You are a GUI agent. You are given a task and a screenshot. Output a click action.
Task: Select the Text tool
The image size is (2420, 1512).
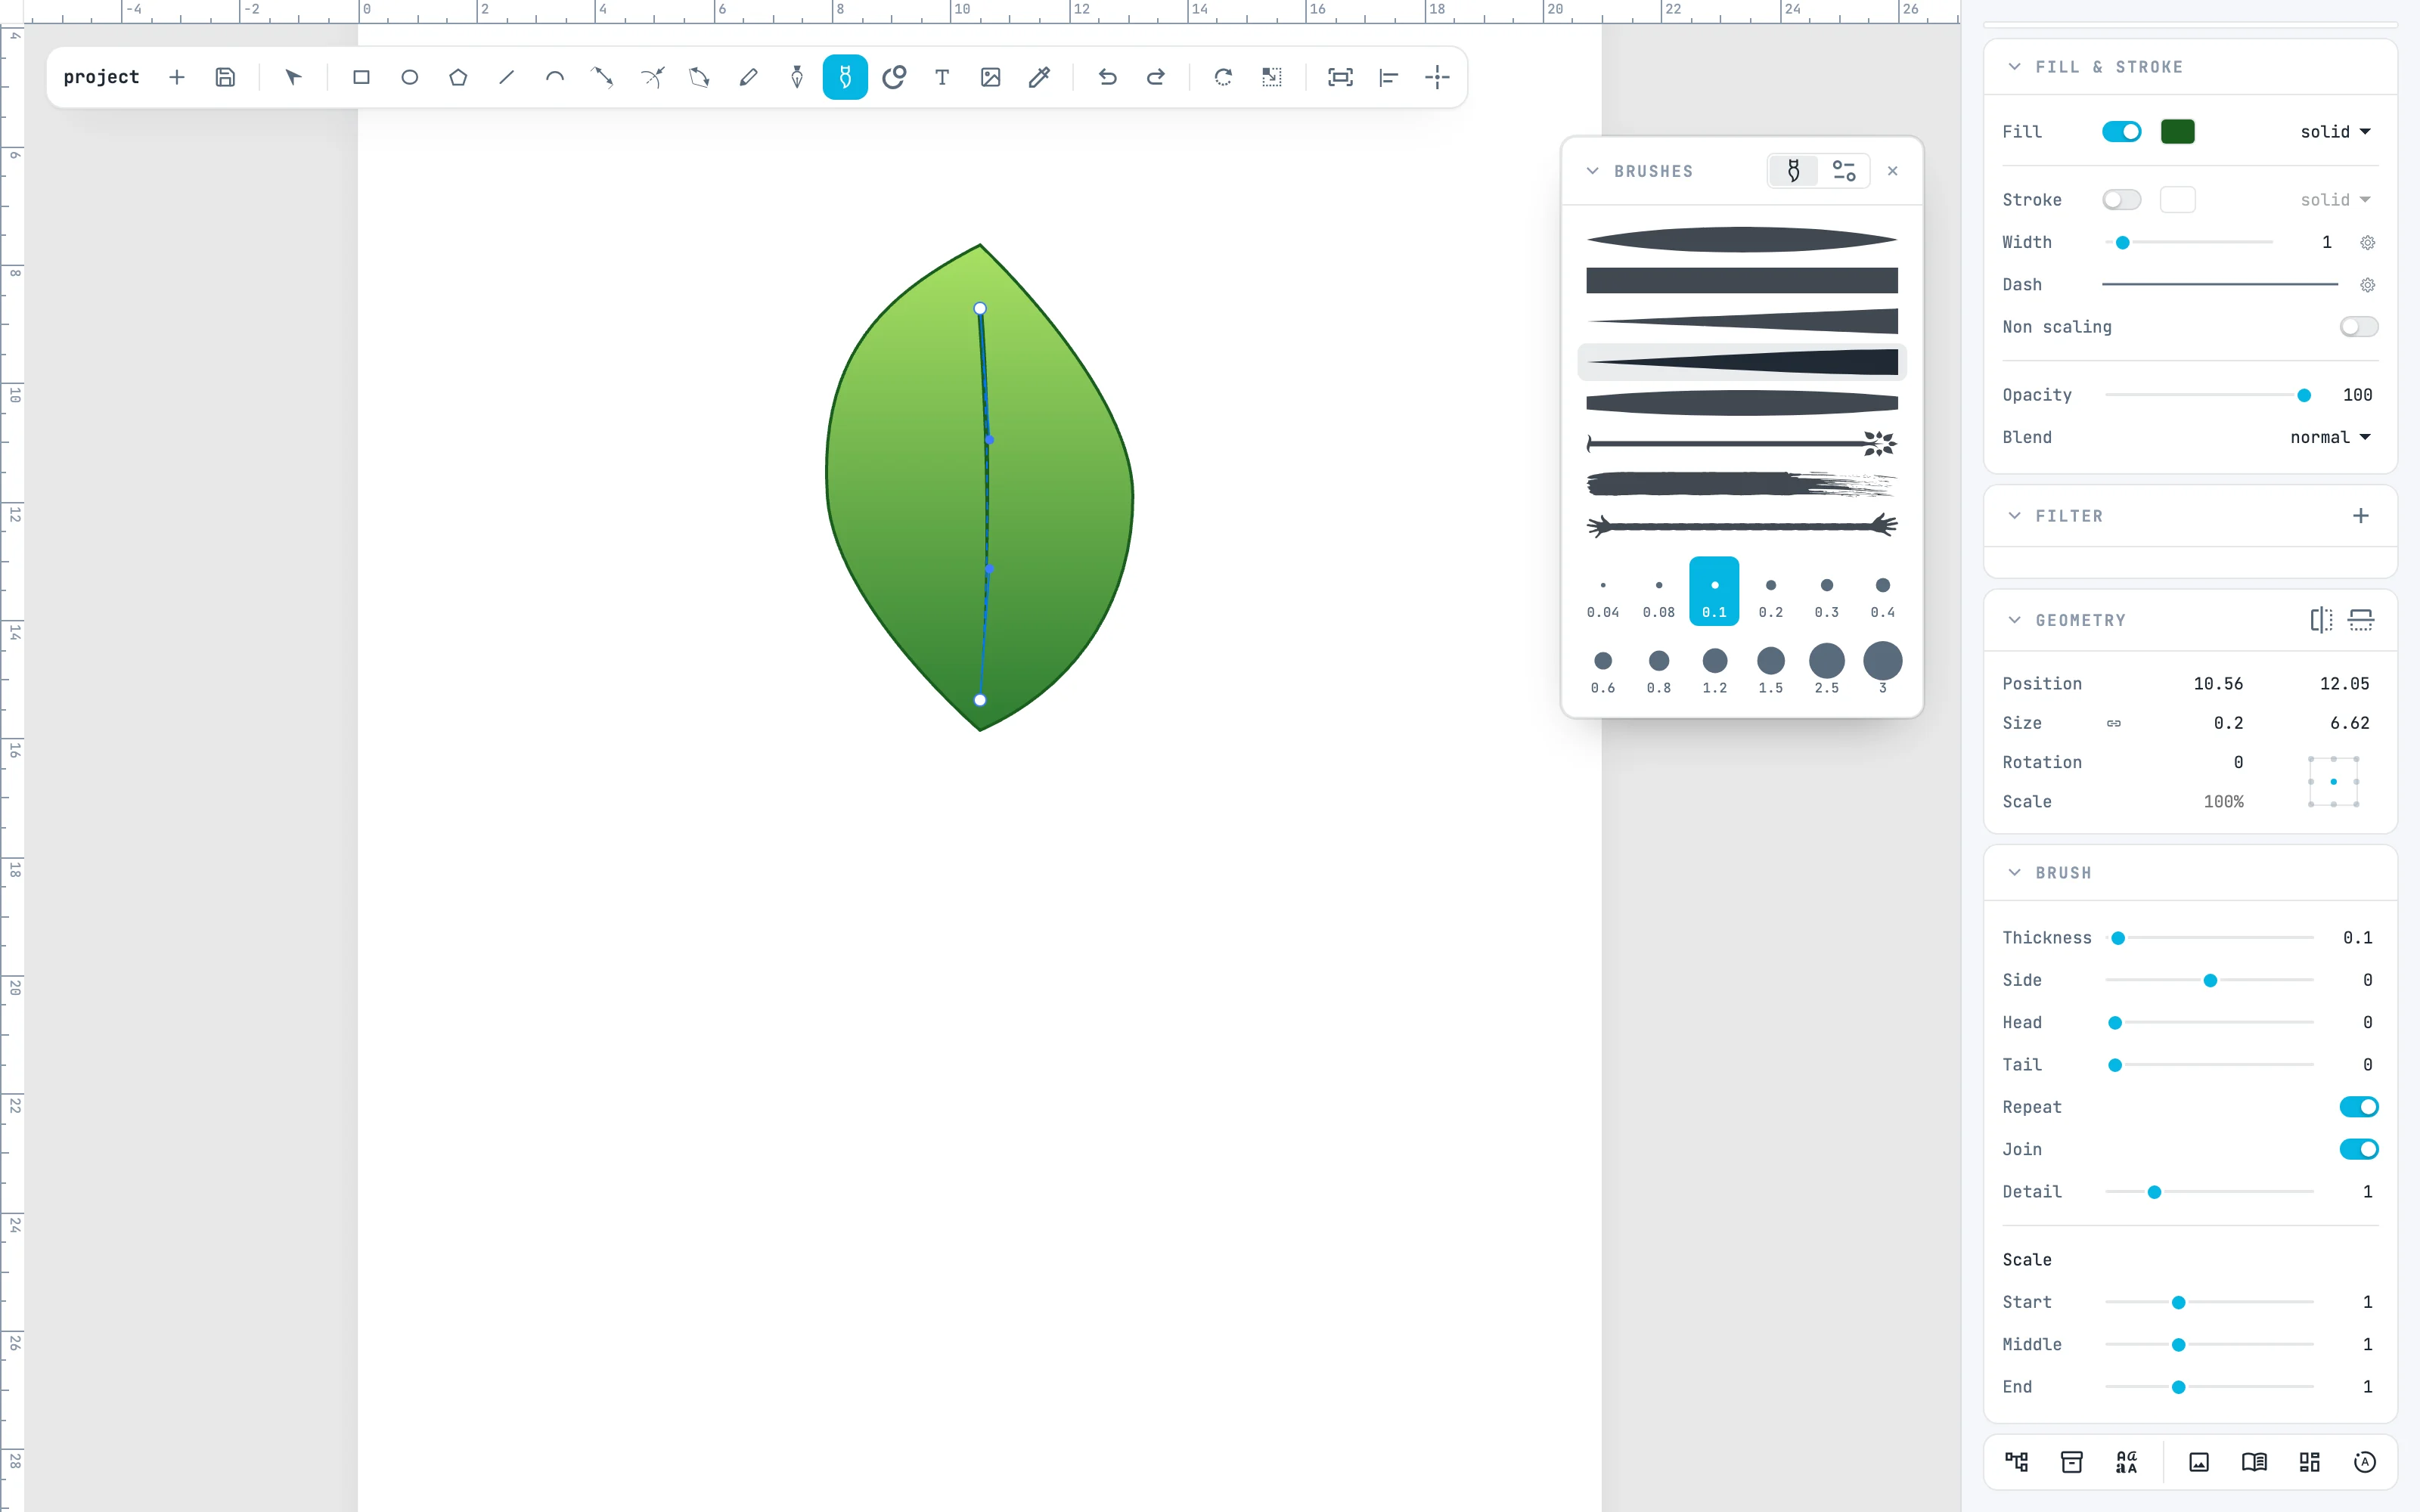942,77
